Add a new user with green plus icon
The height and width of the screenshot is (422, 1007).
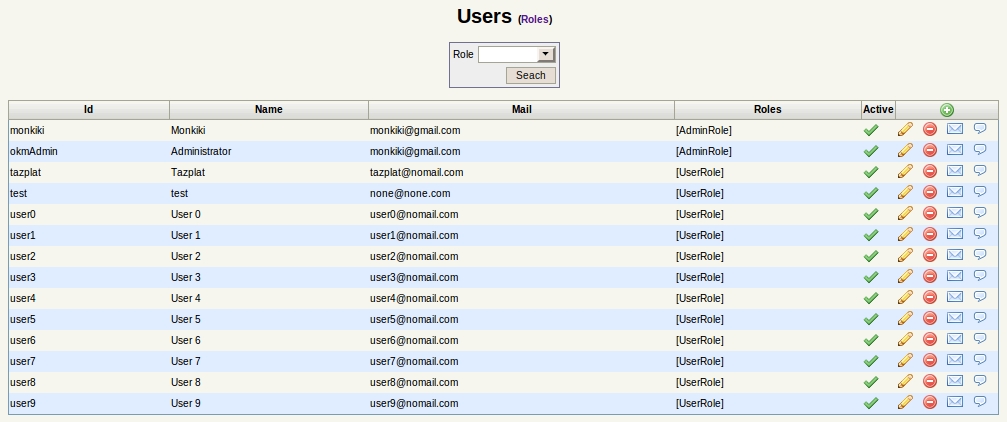pos(947,110)
